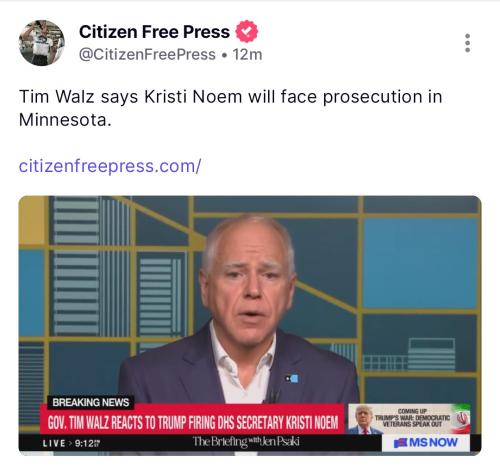Image resolution: width=500 pixels, height=473 pixels.
Task: Click the BREAKING NEWS label
Action: tap(91, 402)
